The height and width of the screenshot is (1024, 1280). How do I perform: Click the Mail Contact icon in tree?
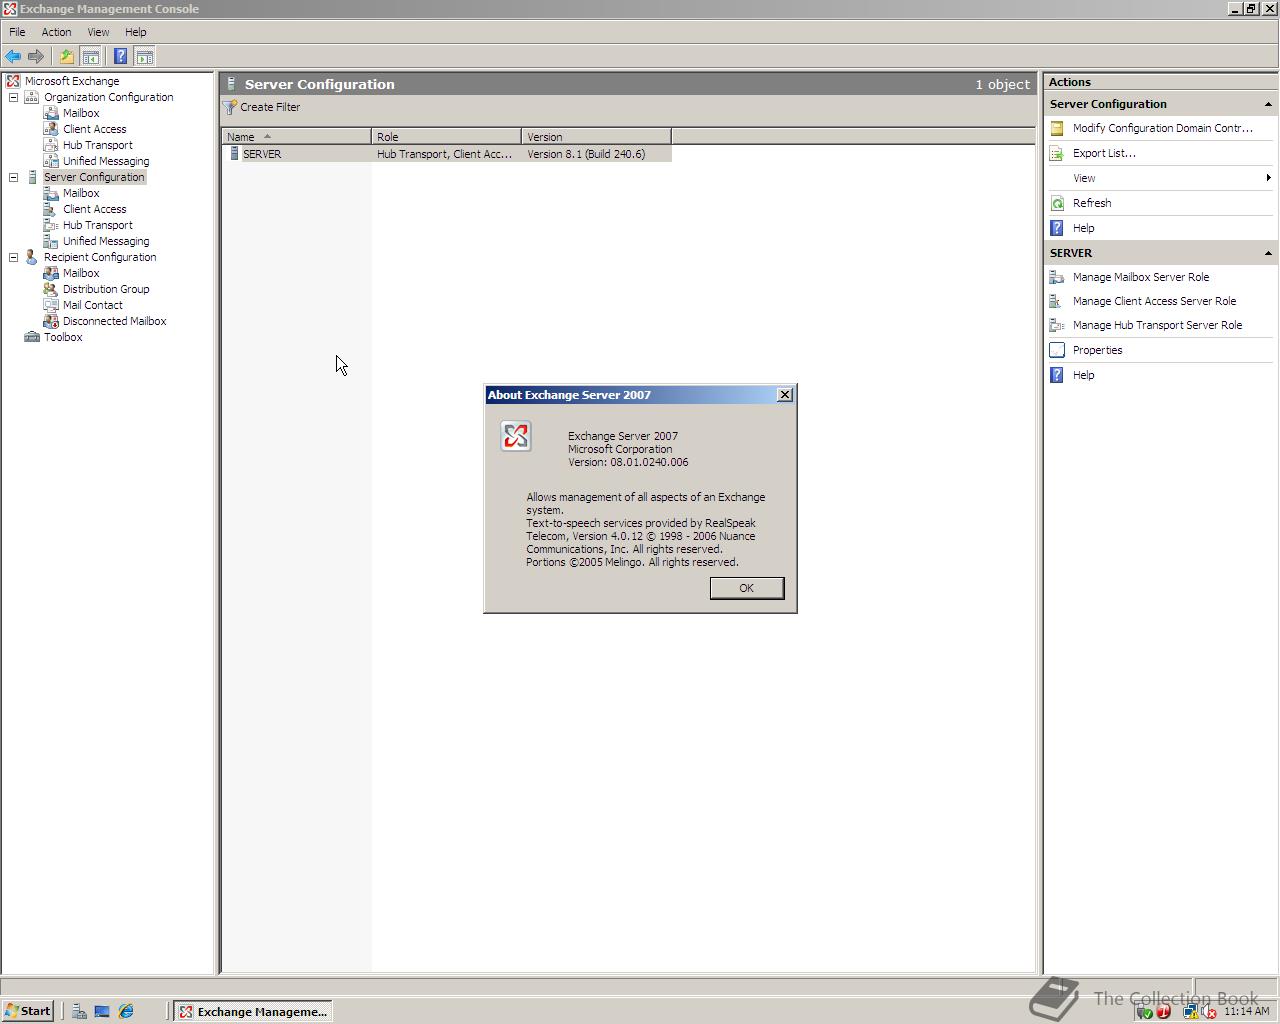pyautogui.click(x=51, y=305)
